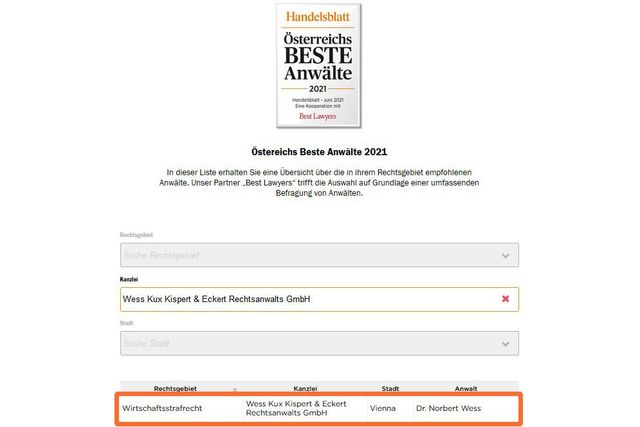This screenshot has width=640, height=427.
Task: Click the Best Lawyers logo on badge
Action: 318,116
